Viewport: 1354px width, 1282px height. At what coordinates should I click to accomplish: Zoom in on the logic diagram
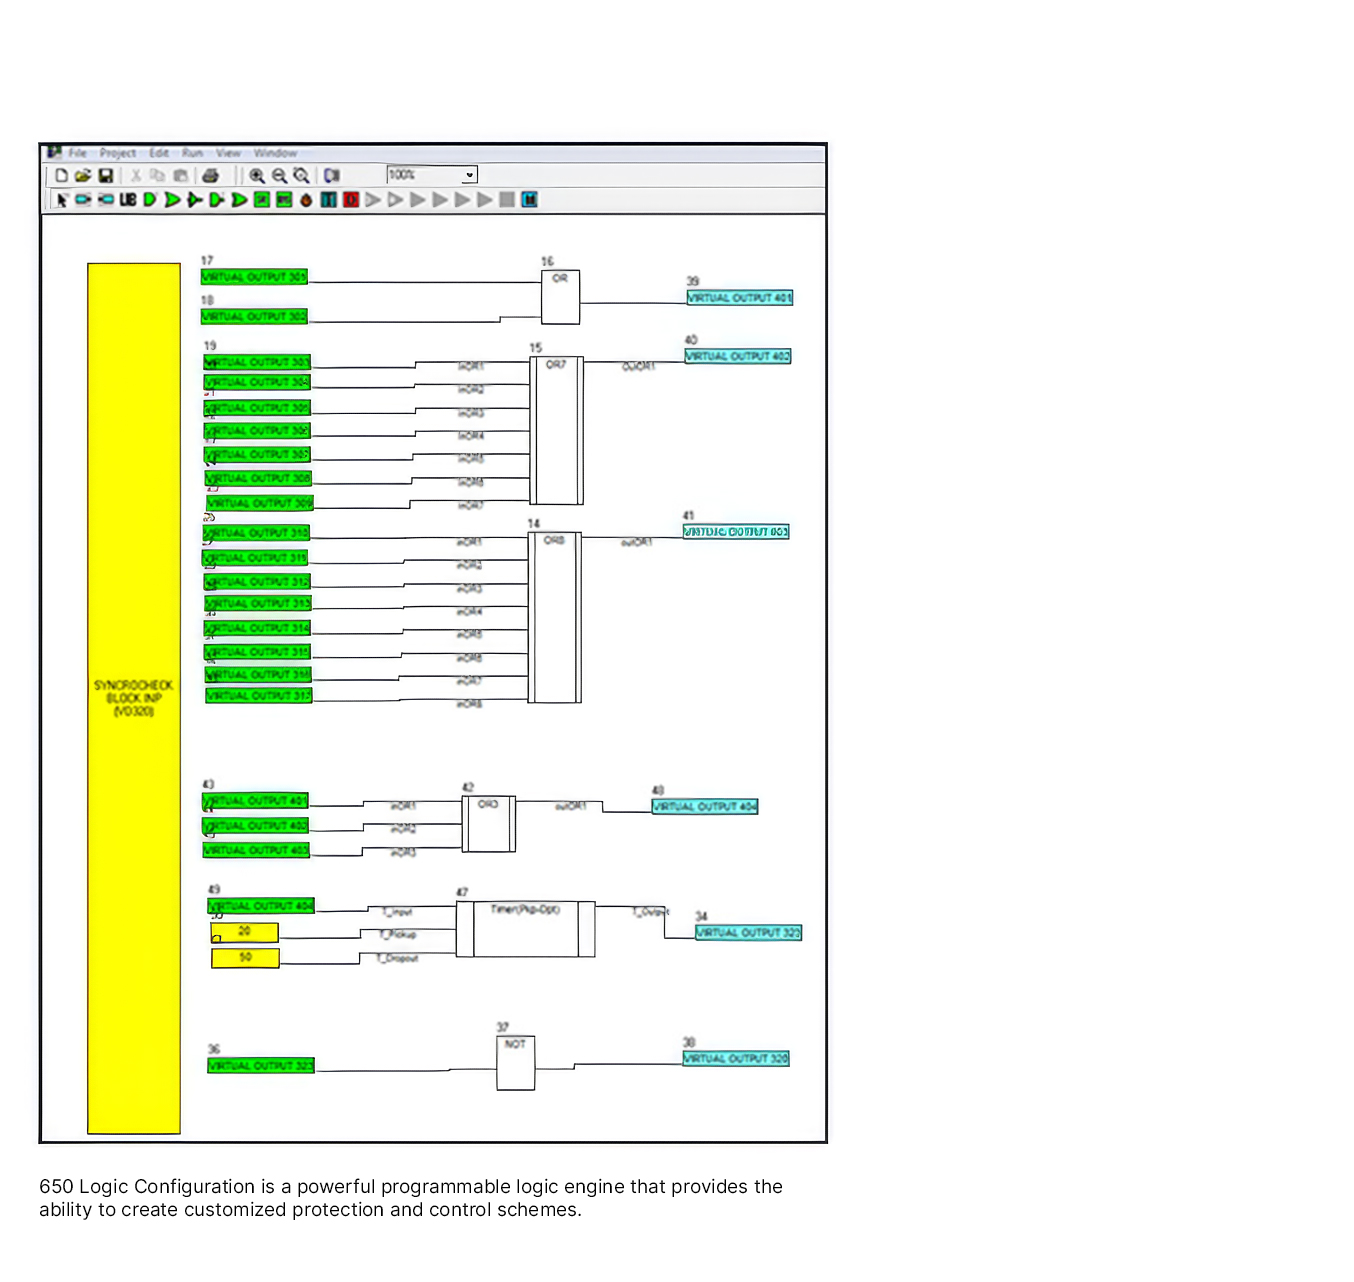coord(257,175)
